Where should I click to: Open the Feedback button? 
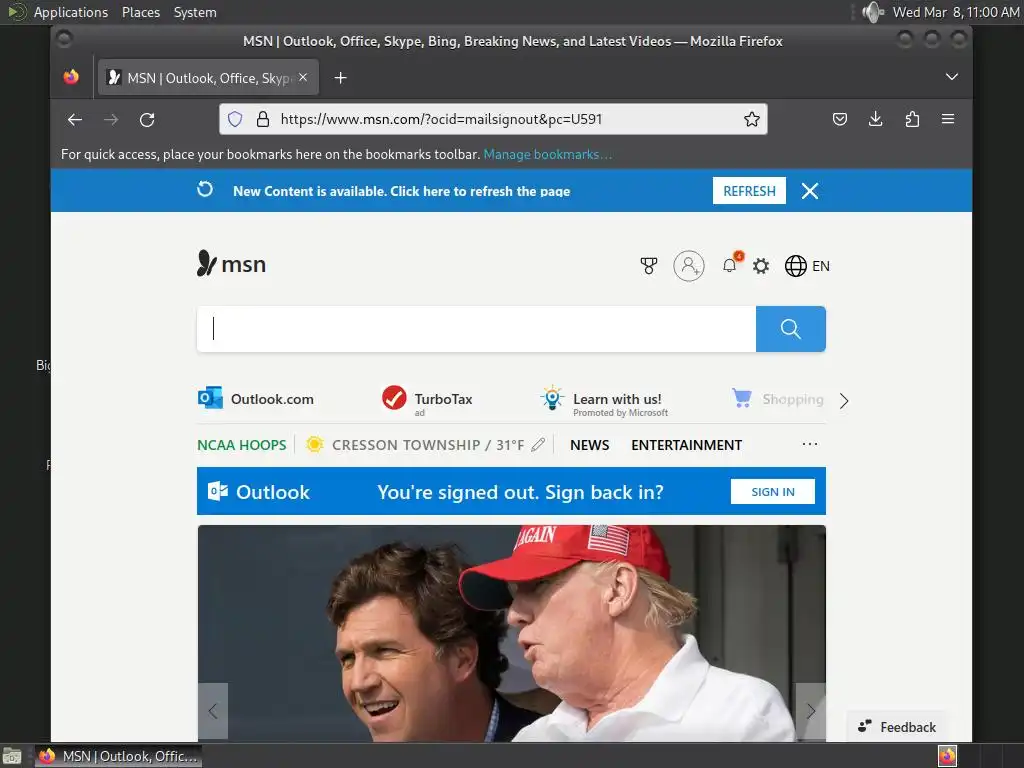[897, 727]
